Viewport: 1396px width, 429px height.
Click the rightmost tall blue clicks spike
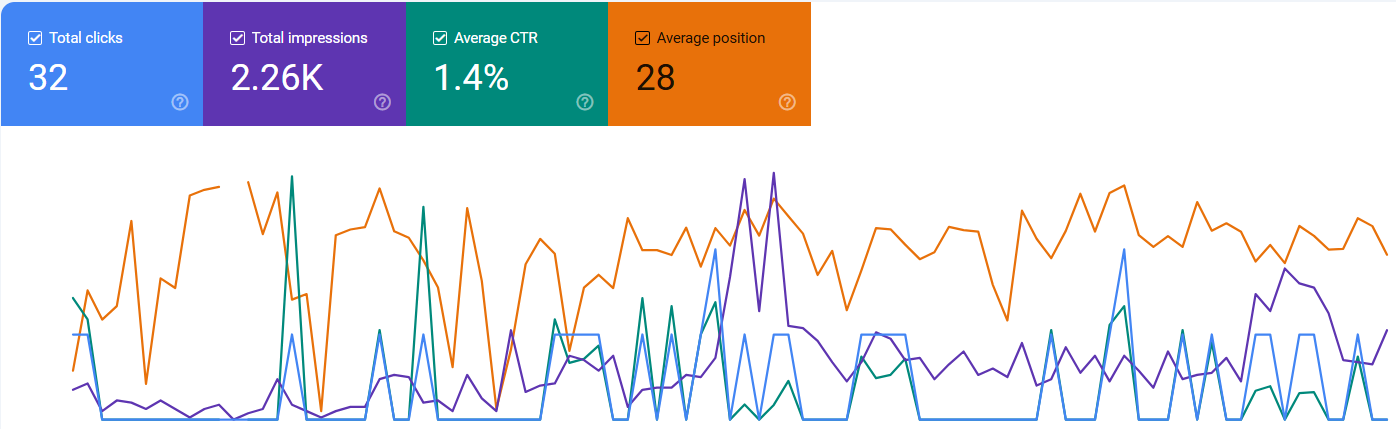[x=1125, y=250]
